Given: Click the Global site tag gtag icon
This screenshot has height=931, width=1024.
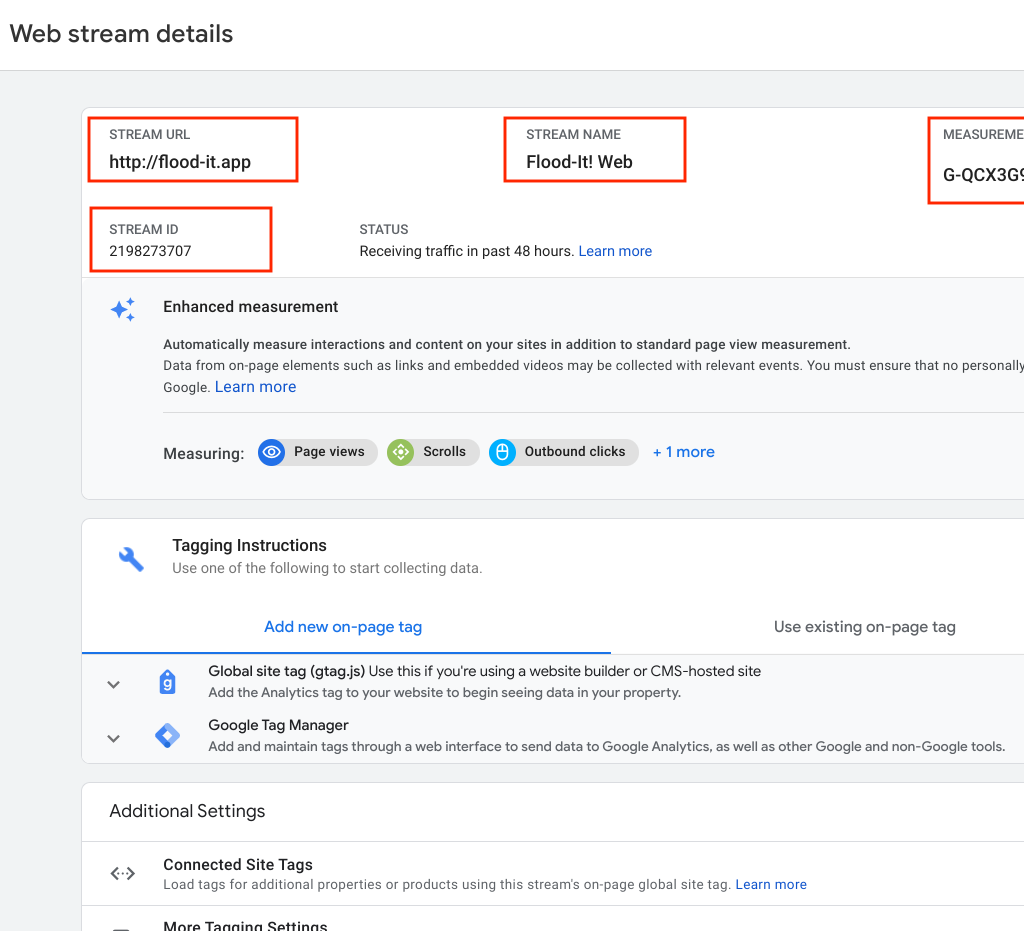Looking at the screenshot, I should (x=168, y=682).
